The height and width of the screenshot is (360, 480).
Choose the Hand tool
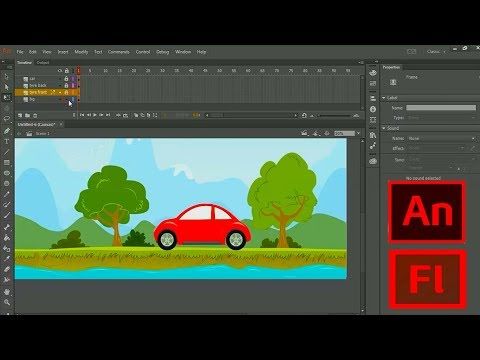click(x=7, y=292)
